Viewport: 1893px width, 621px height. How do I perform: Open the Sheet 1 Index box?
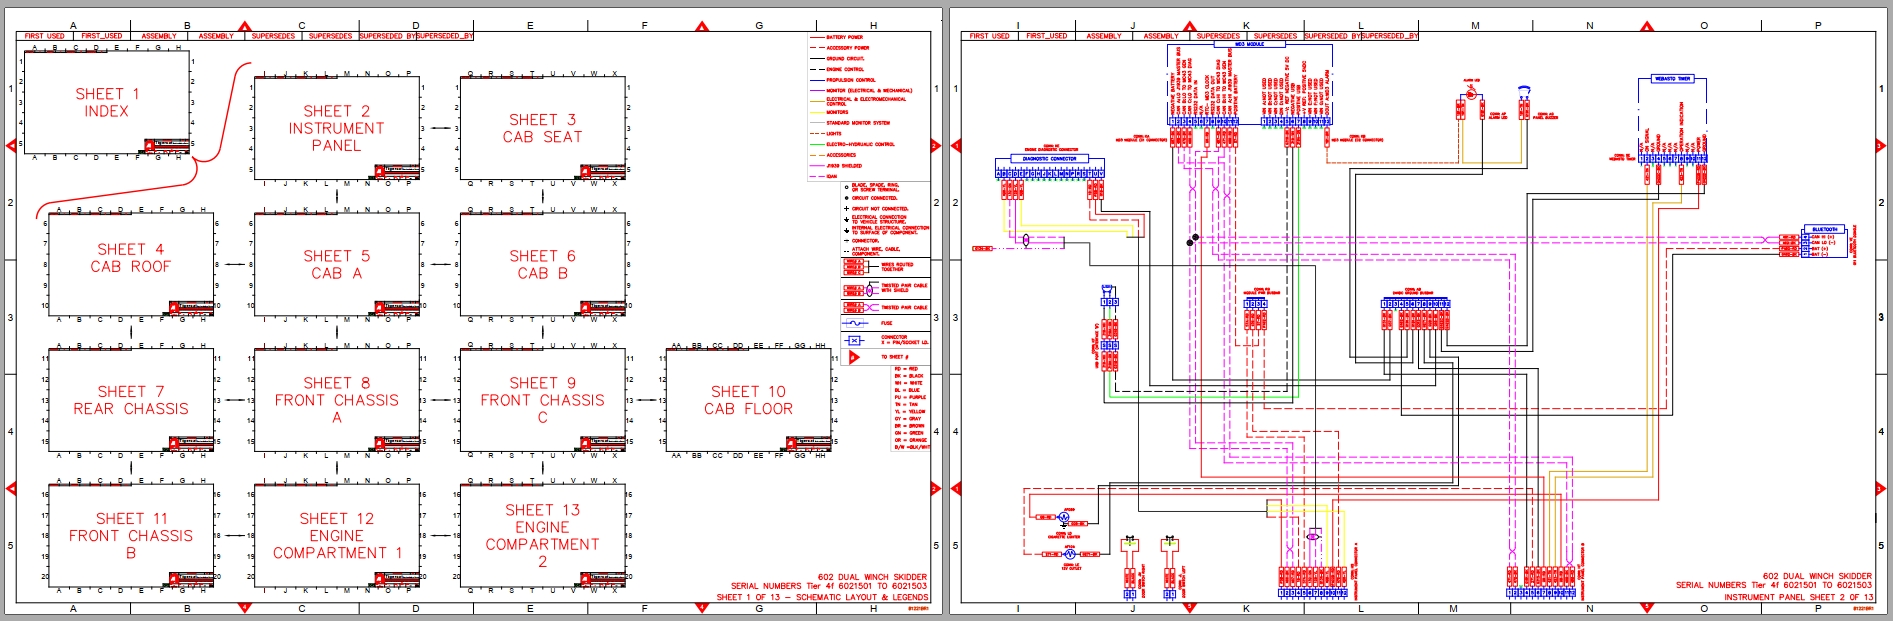click(x=106, y=102)
